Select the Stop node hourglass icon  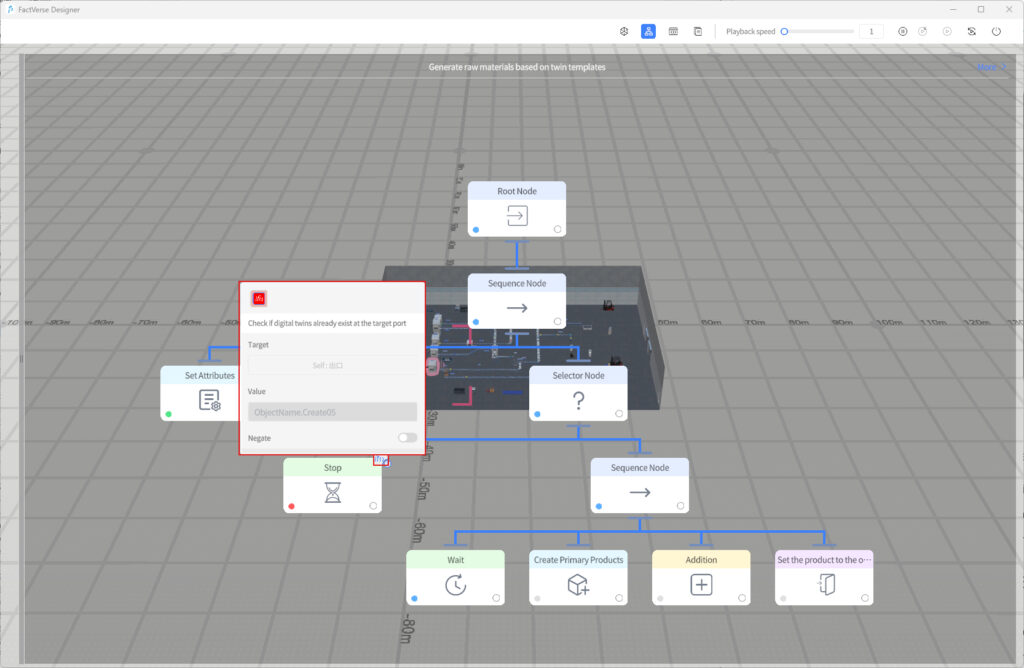tap(333, 492)
